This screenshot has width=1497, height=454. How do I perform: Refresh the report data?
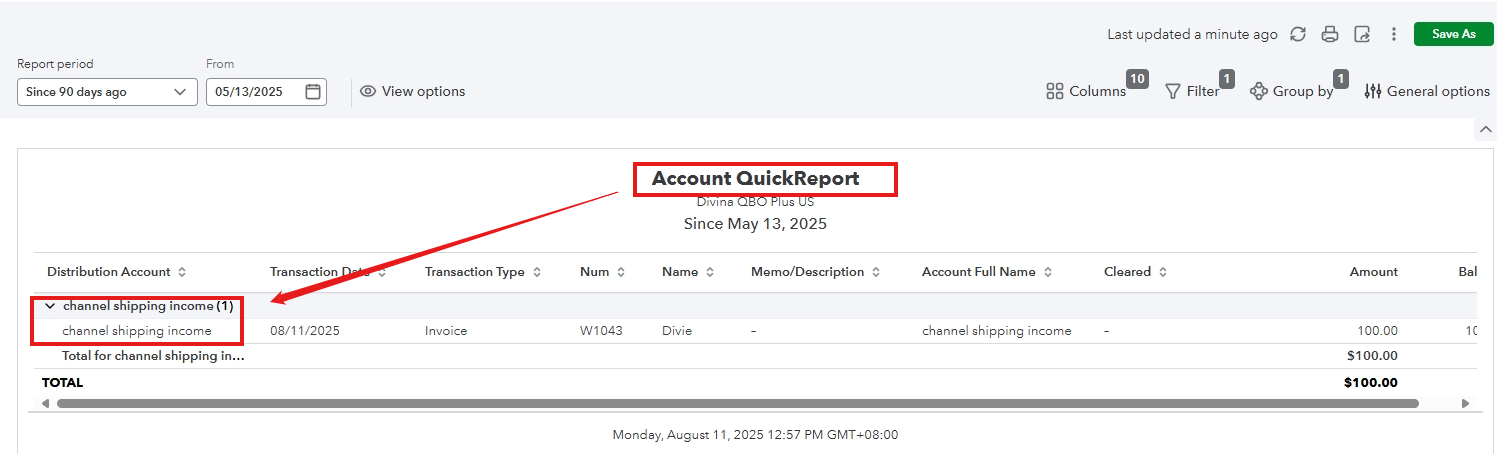pyautogui.click(x=1298, y=34)
